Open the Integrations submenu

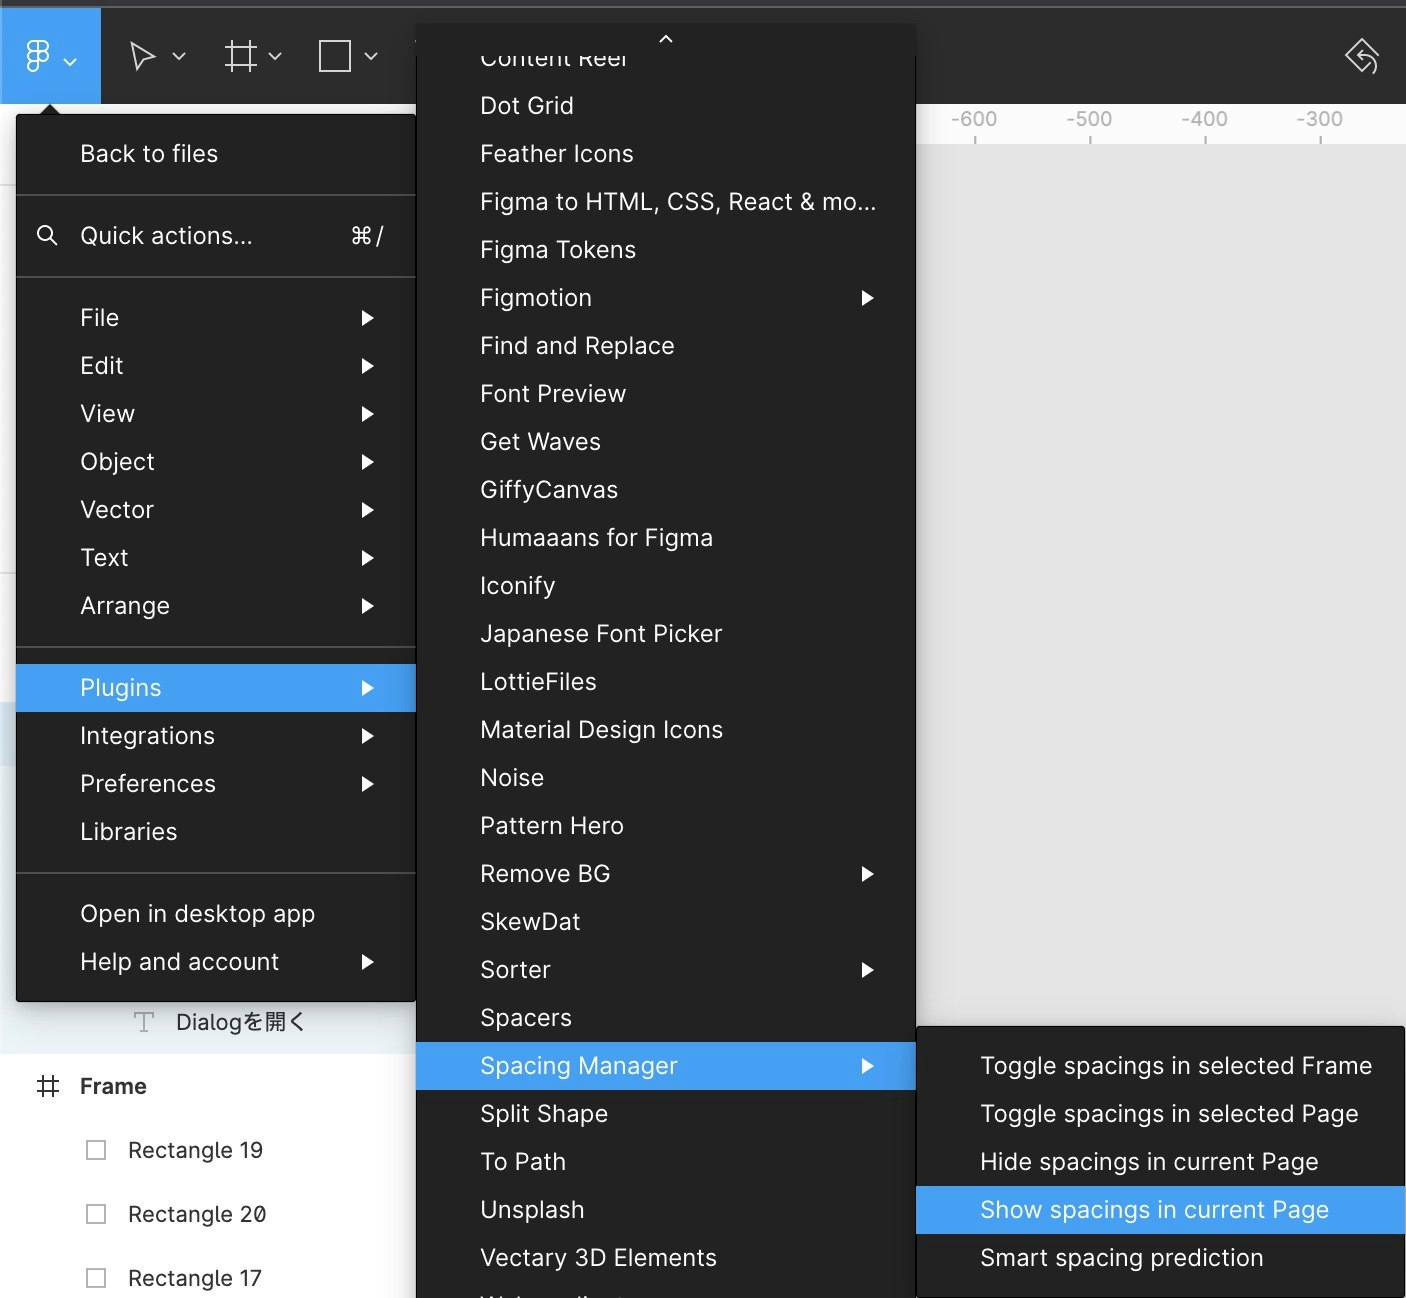pyautogui.click(x=216, y=736)
